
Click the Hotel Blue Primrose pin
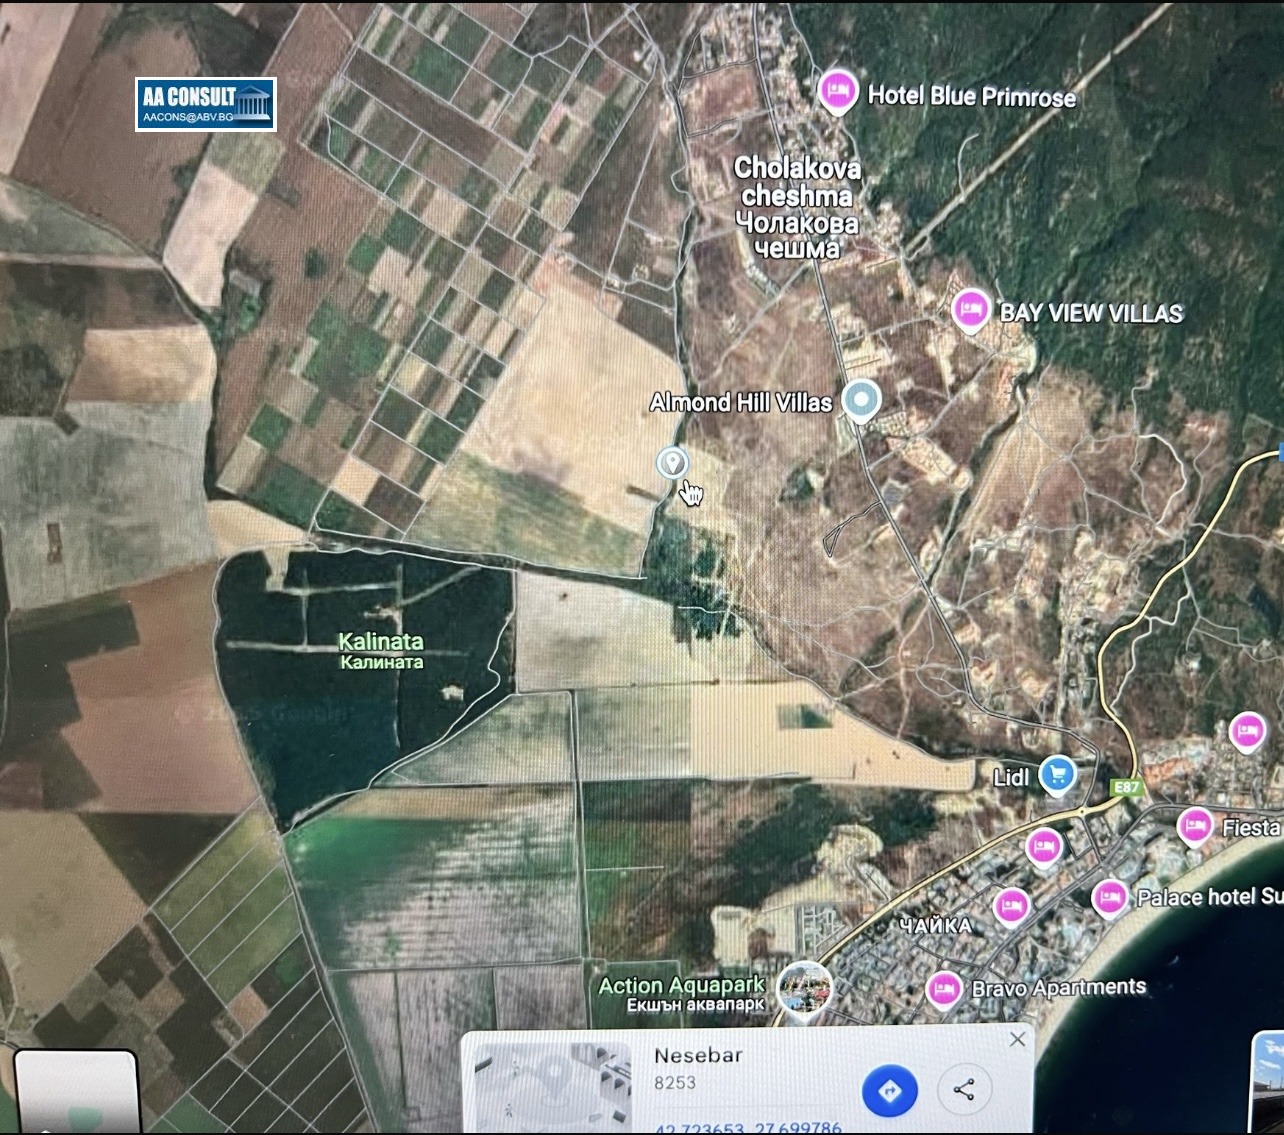pyautogui.click(x=837, y=92)
